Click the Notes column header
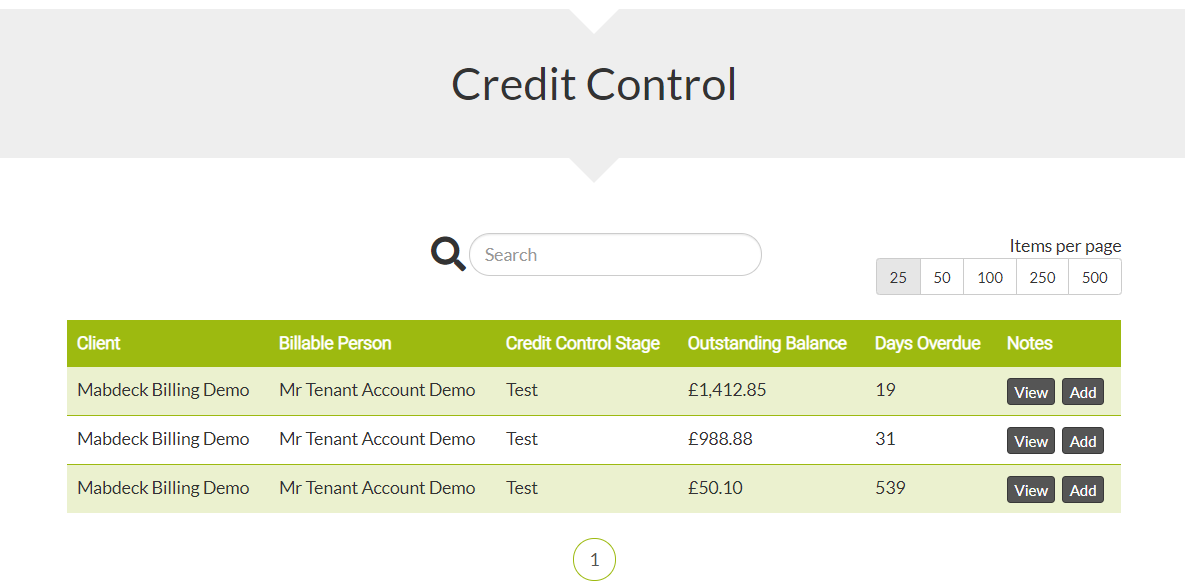This screenshot has width=1185, height=588. click(1029, 343)
